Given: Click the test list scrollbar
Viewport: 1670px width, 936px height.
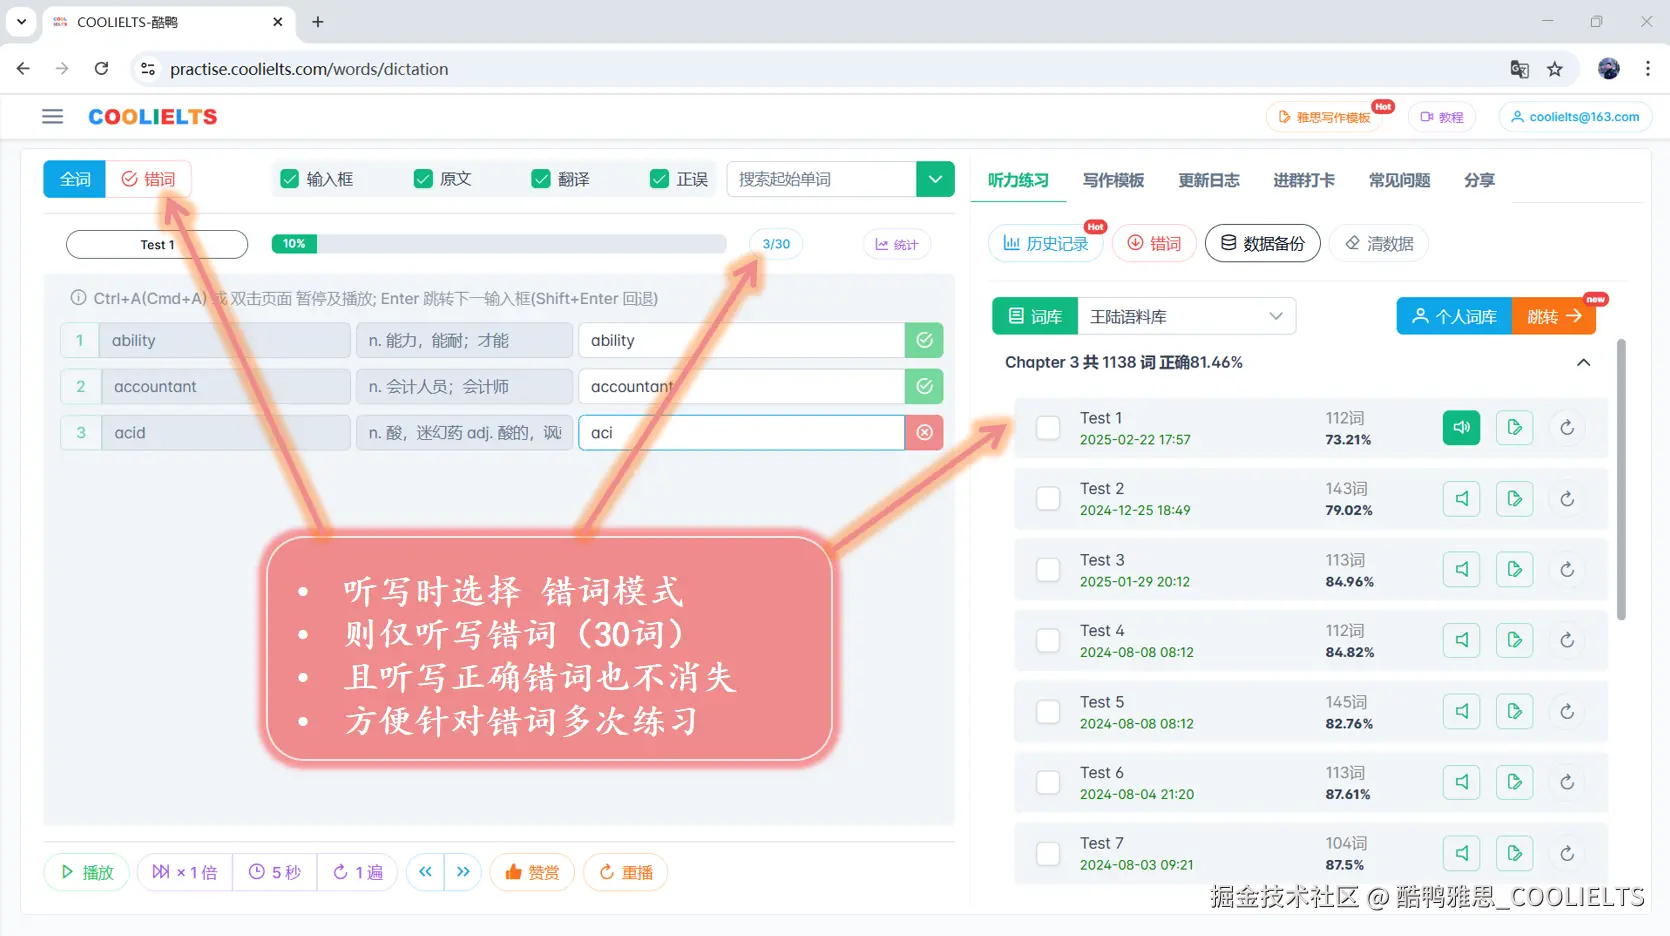Looking at the screenshot, I should point(1621,480).
